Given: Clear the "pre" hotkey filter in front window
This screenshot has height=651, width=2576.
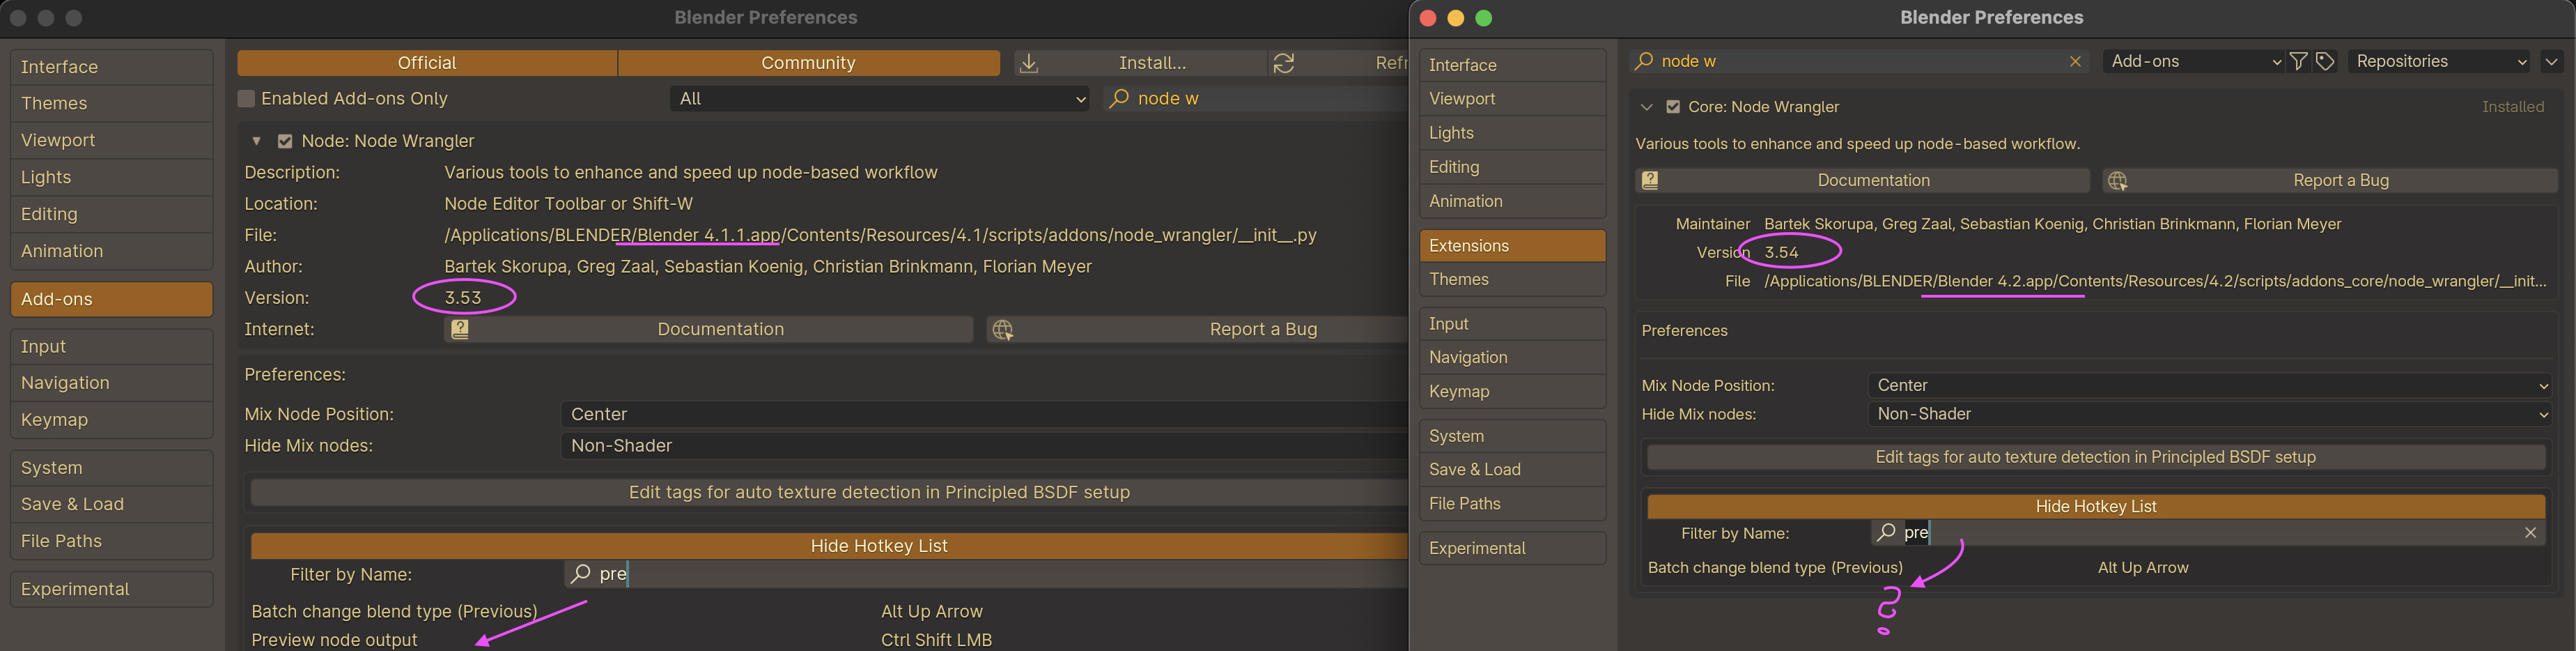Looking at the screenshot, I should (x=2530, y=533).
